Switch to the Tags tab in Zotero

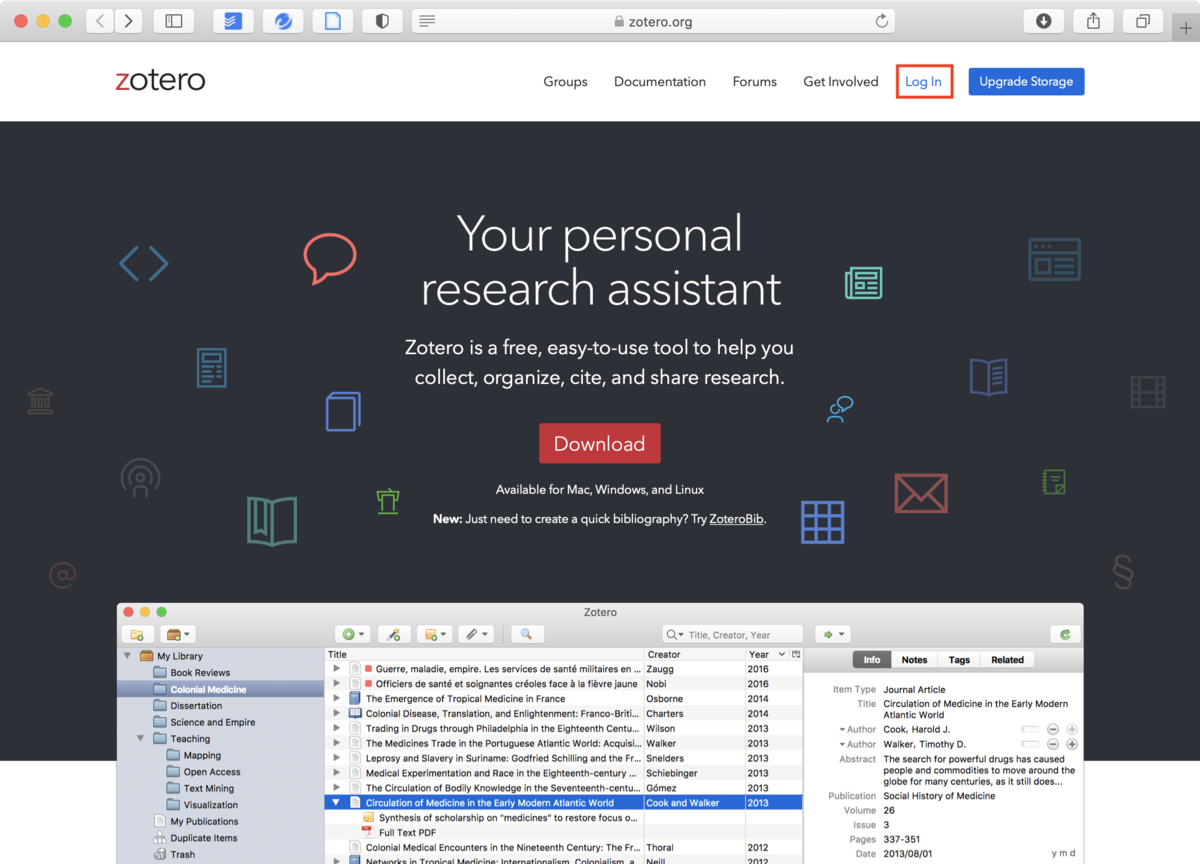(x=959, y=660)
